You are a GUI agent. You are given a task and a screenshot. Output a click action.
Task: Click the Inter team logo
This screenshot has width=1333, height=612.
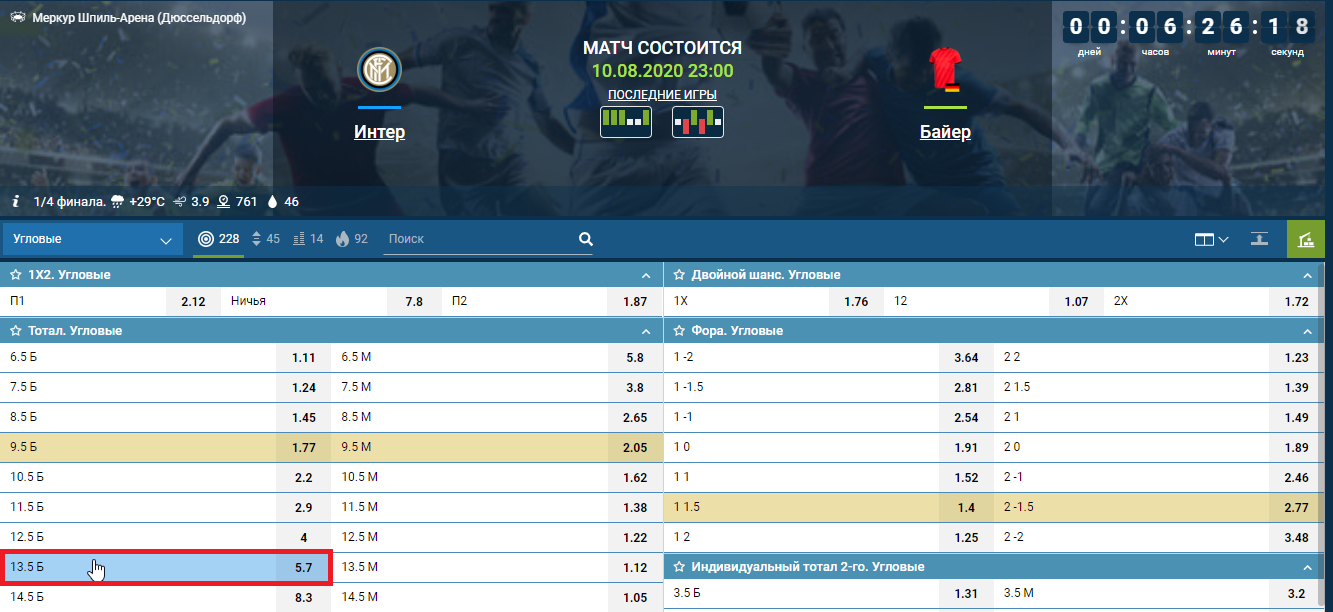point(379,69)
